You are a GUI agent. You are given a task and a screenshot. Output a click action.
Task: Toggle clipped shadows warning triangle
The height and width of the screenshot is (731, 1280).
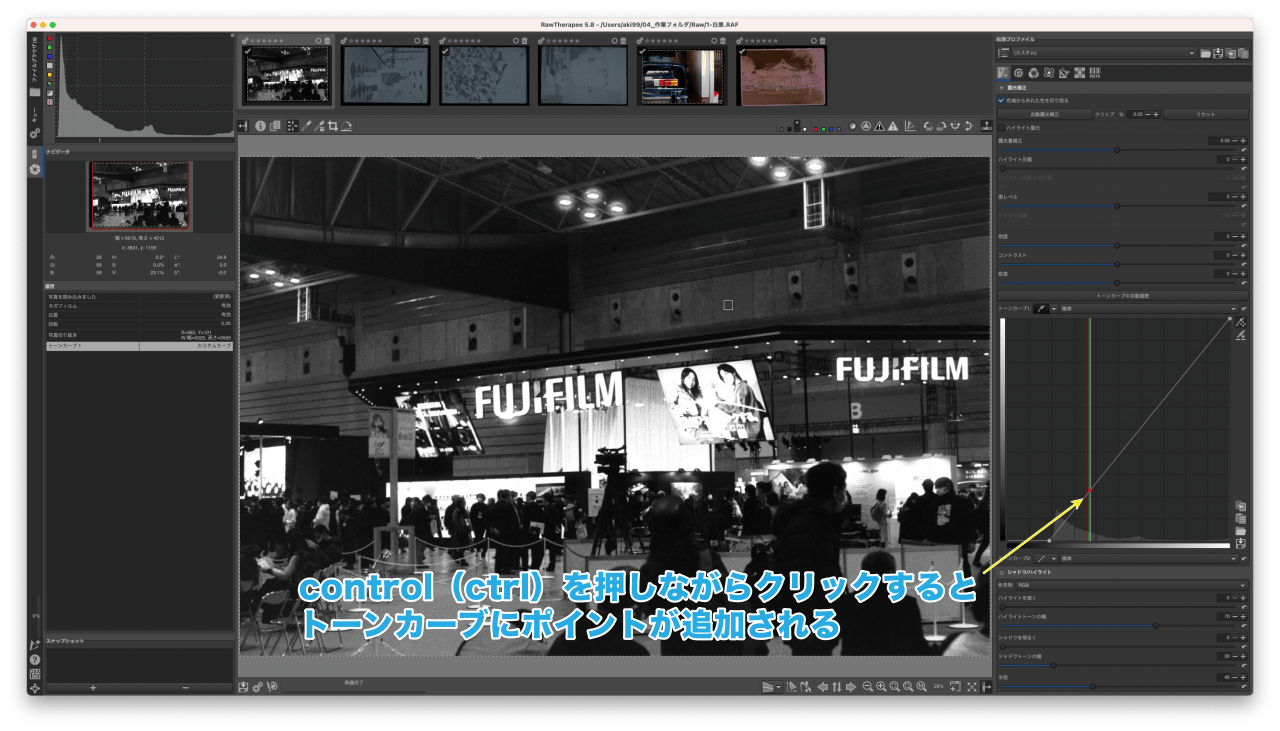pyautogui.click(x=879, y=126)
